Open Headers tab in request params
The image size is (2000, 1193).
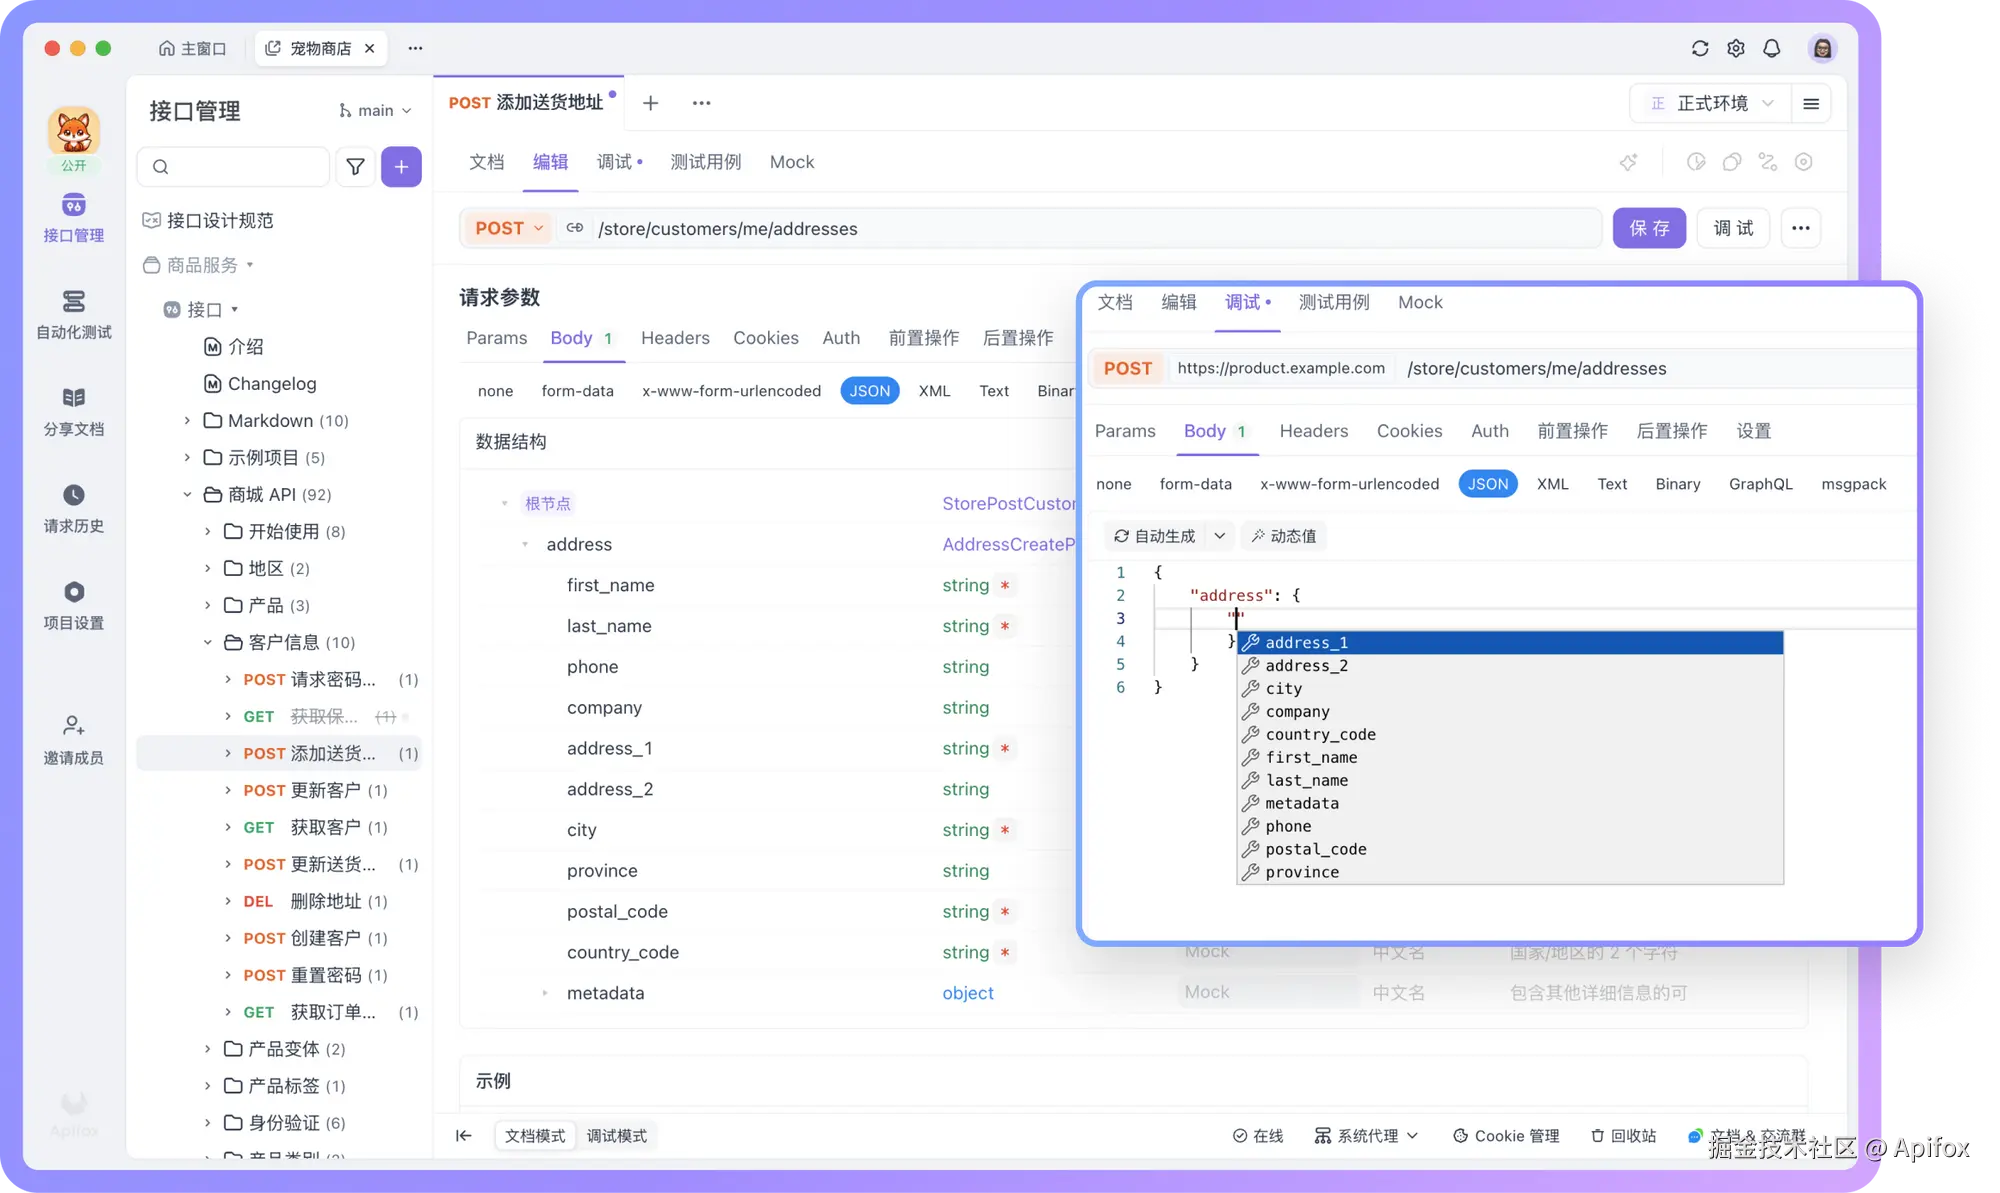click(675, 338)
